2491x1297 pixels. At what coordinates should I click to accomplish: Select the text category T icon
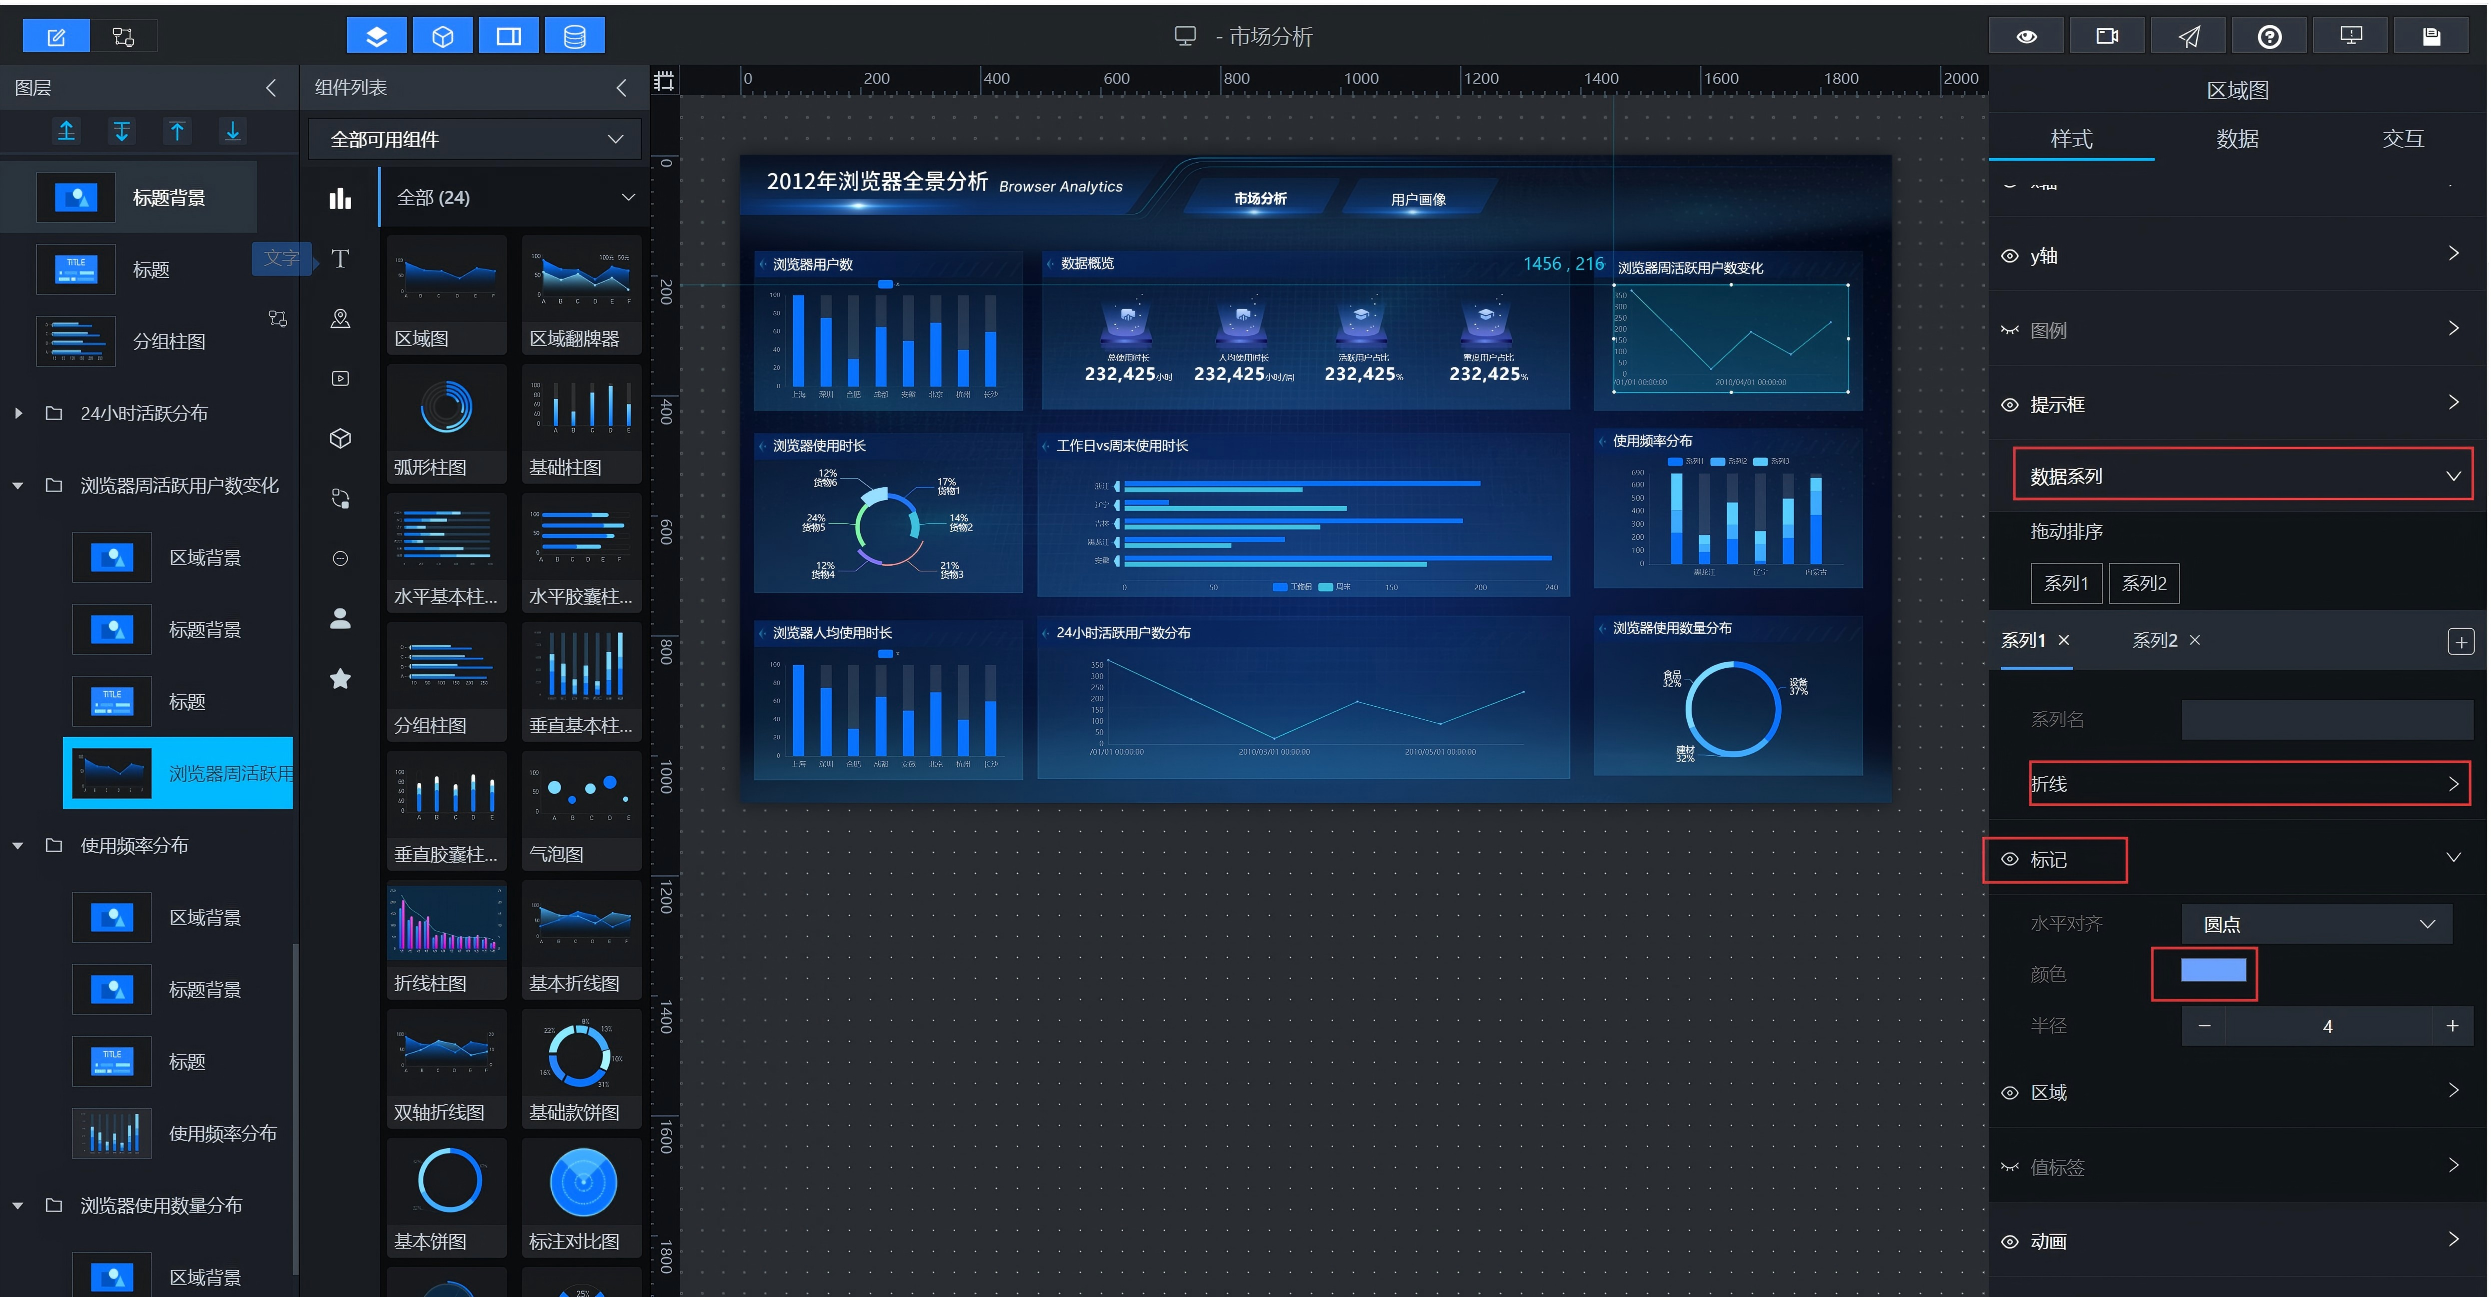340,259
